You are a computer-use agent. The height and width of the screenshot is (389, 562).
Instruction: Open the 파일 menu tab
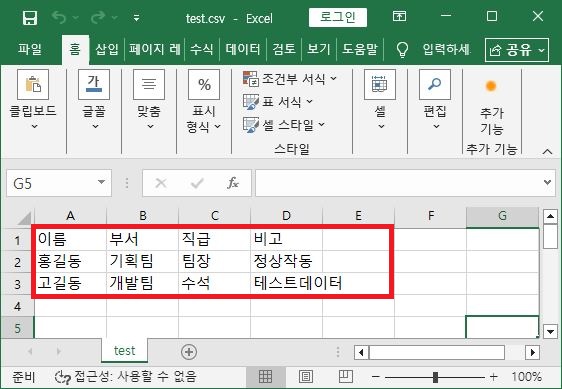point(30,49)
